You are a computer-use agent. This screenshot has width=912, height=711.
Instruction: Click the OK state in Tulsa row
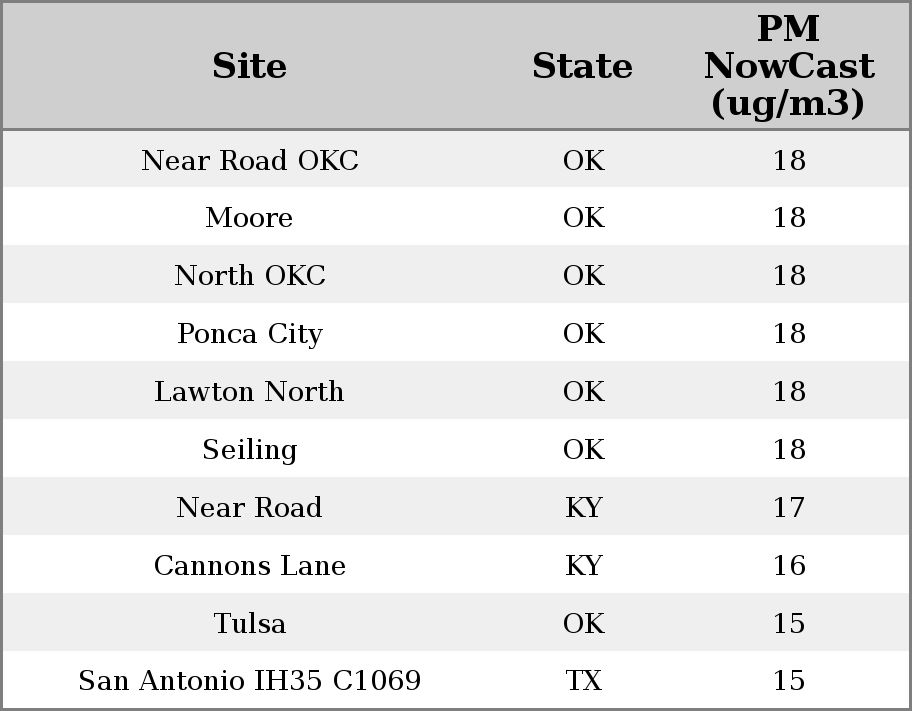(583, 624)
